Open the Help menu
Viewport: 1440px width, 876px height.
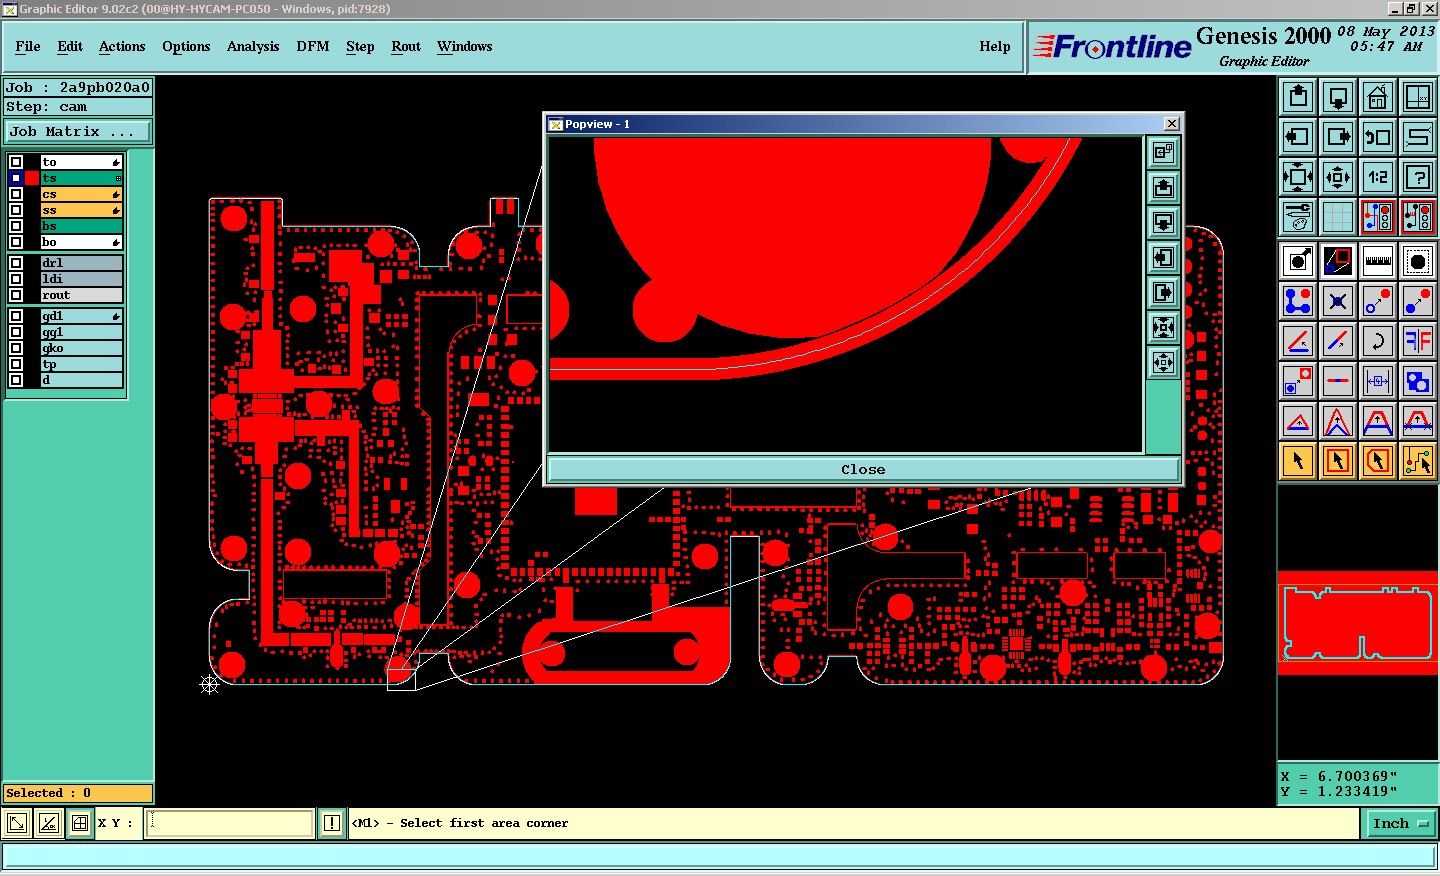coord(995,47)
